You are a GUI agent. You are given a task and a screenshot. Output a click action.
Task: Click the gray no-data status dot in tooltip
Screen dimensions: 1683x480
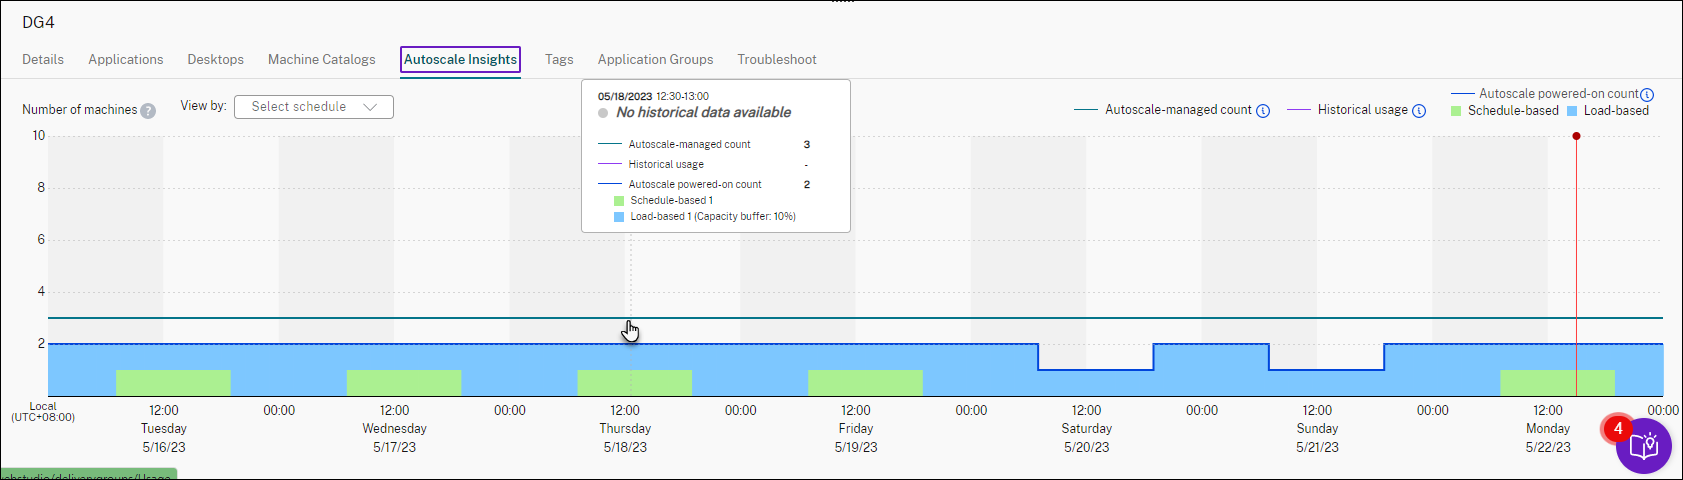(603, 113)
